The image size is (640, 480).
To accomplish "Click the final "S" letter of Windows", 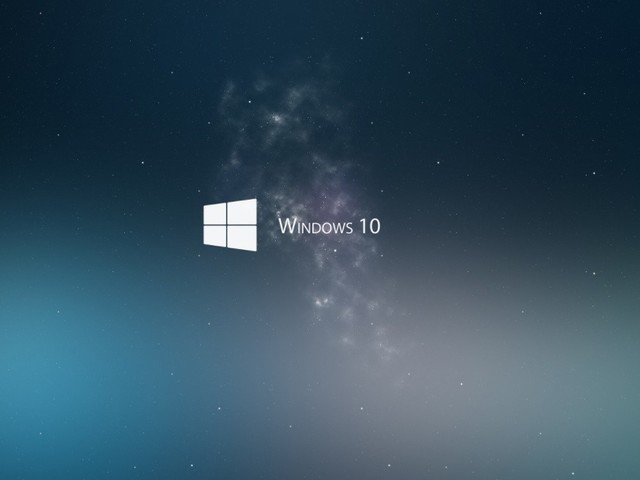I will [x=347, y=227].
